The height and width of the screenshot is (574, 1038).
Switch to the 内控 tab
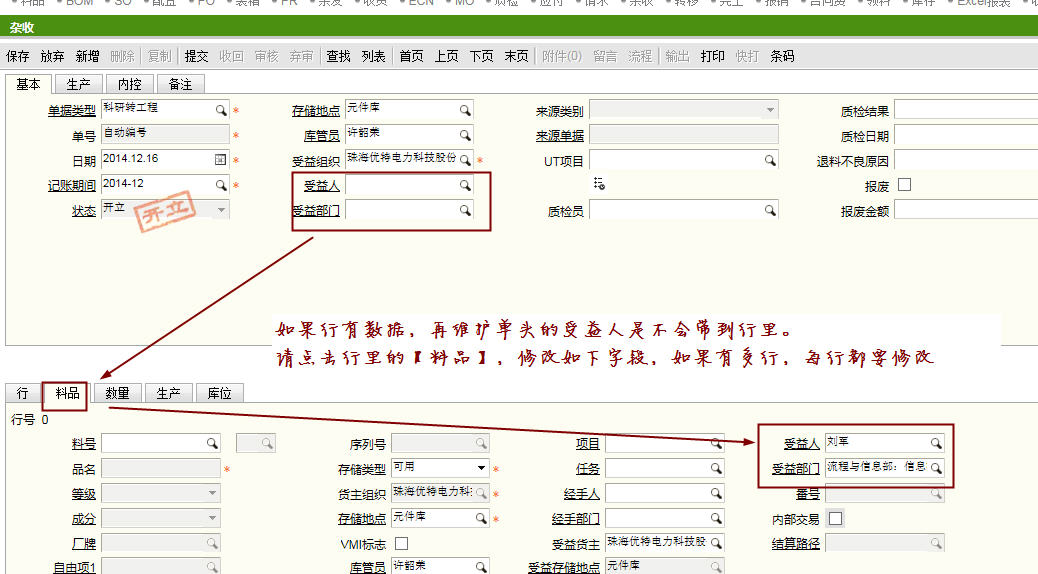click(130, 84)
